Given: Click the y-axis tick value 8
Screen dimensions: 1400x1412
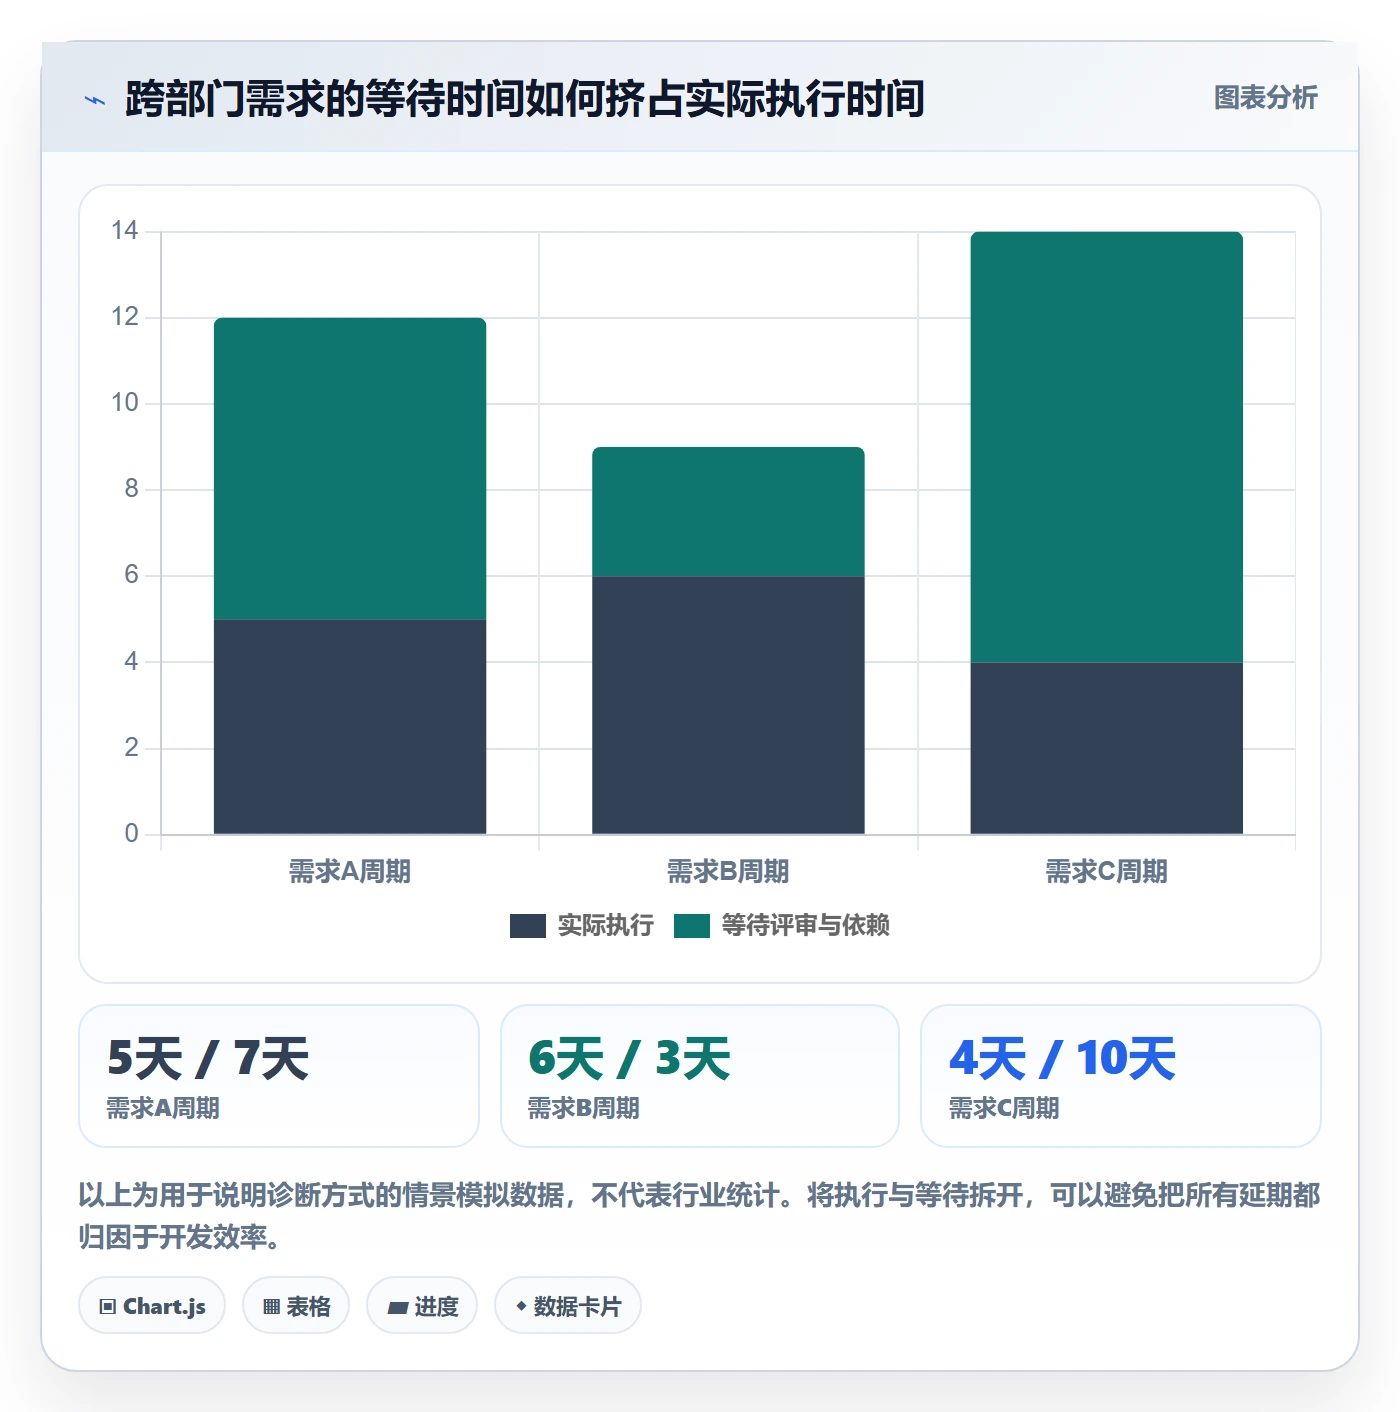Looking at the screenshot, I should pyautogui.click(x=131, y=489).
